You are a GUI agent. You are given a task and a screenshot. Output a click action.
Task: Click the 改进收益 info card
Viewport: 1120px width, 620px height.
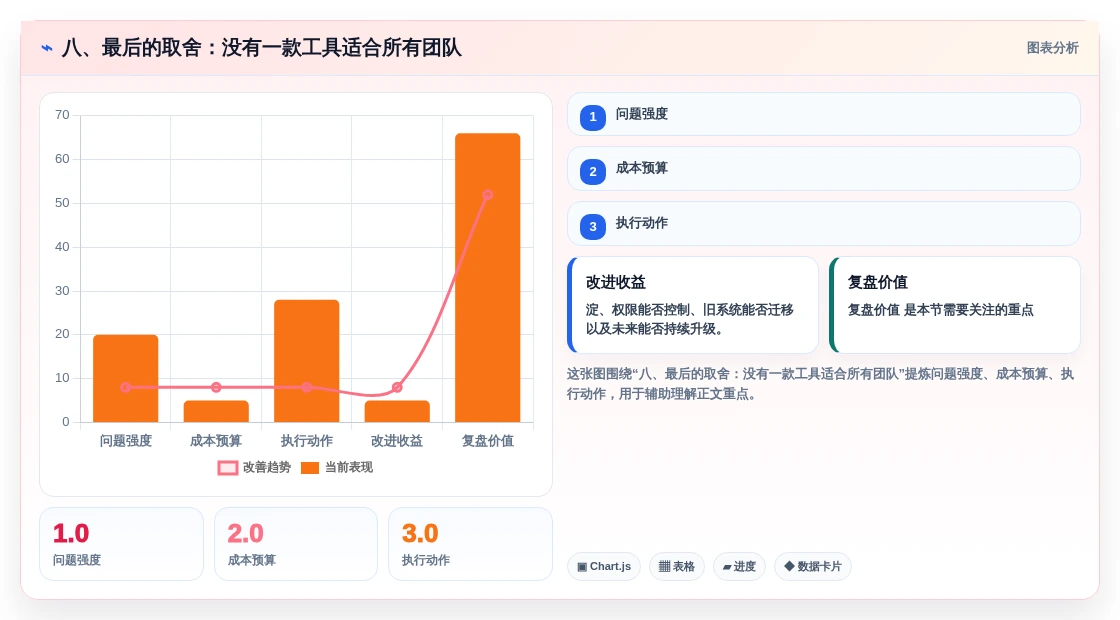pos(693,305)
